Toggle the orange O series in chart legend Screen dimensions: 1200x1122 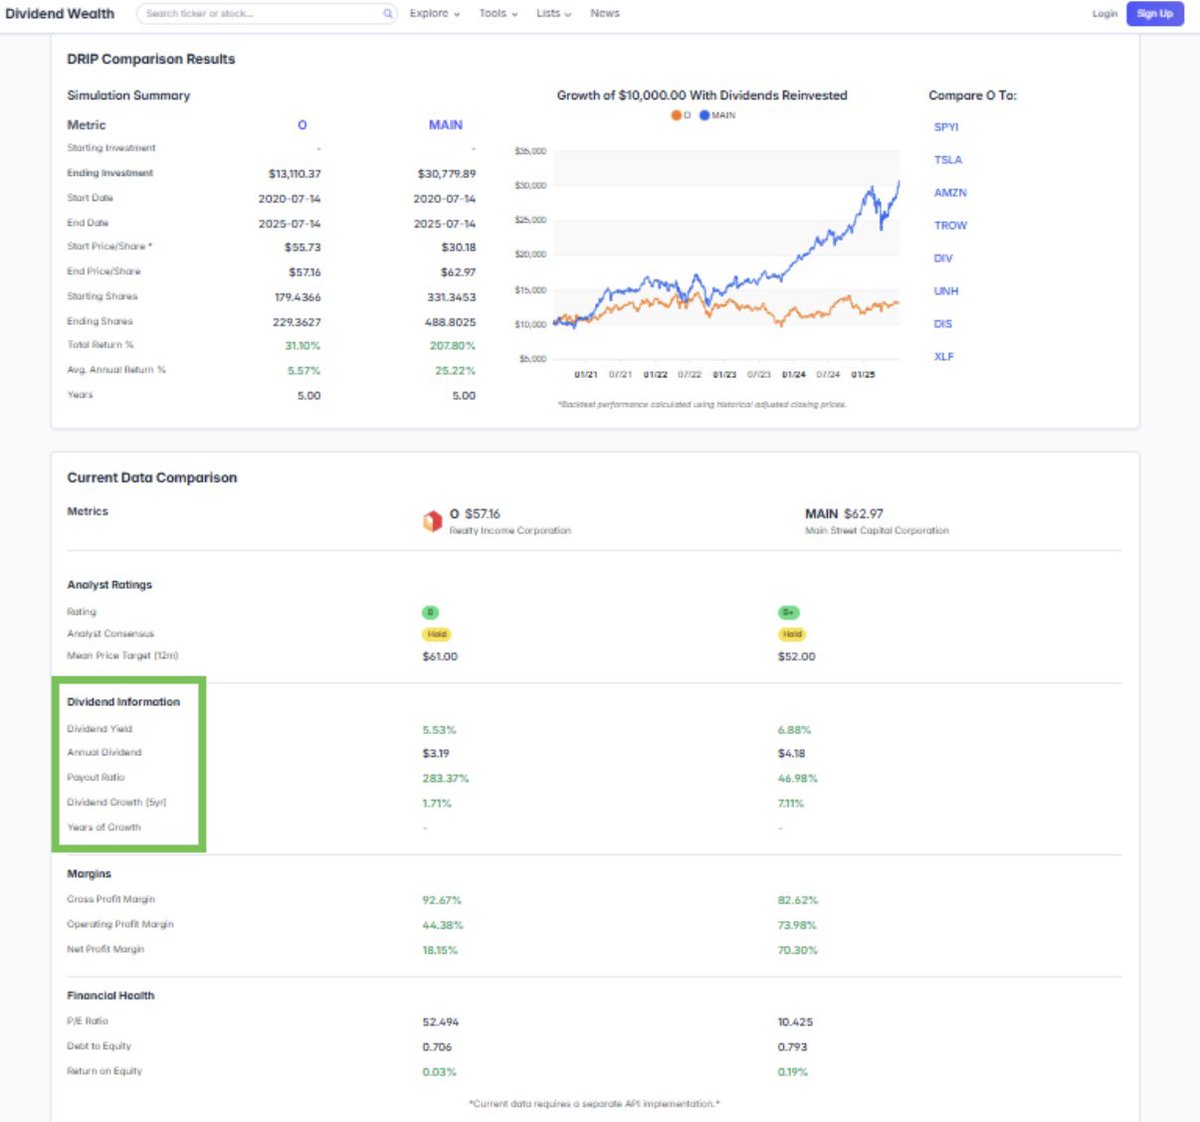pos(681,116)
